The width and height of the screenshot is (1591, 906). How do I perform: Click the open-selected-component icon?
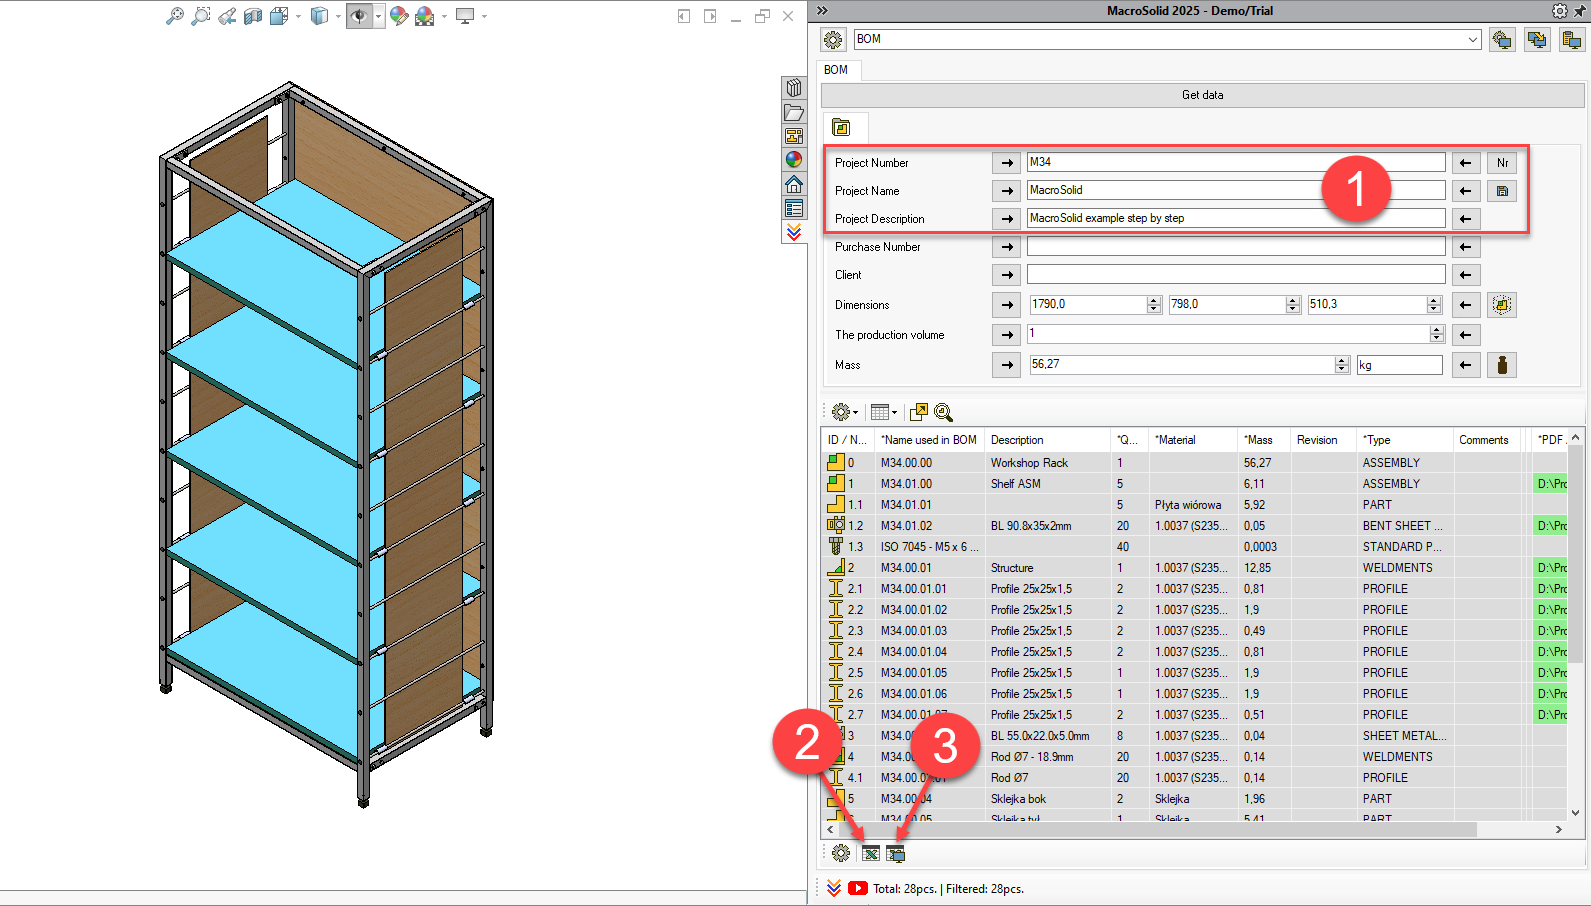tap(918, 412)
